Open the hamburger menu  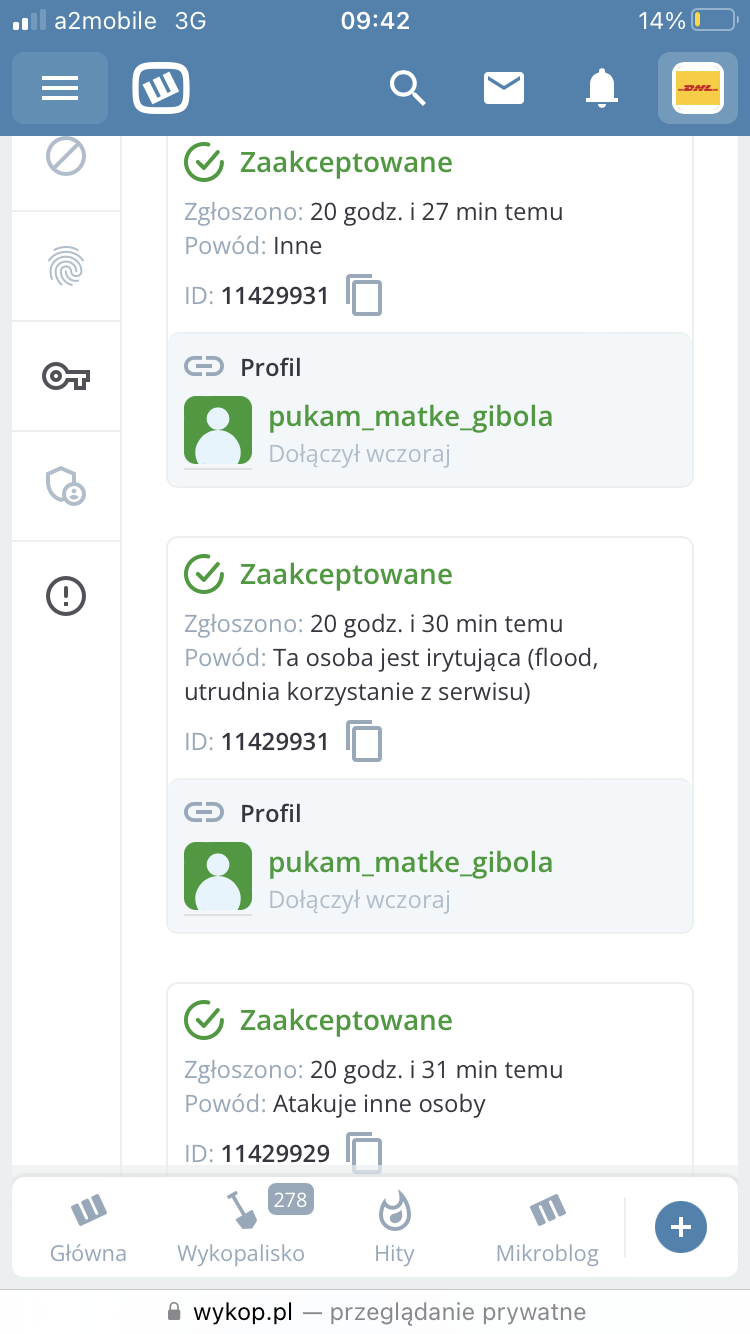click(60, 88)
